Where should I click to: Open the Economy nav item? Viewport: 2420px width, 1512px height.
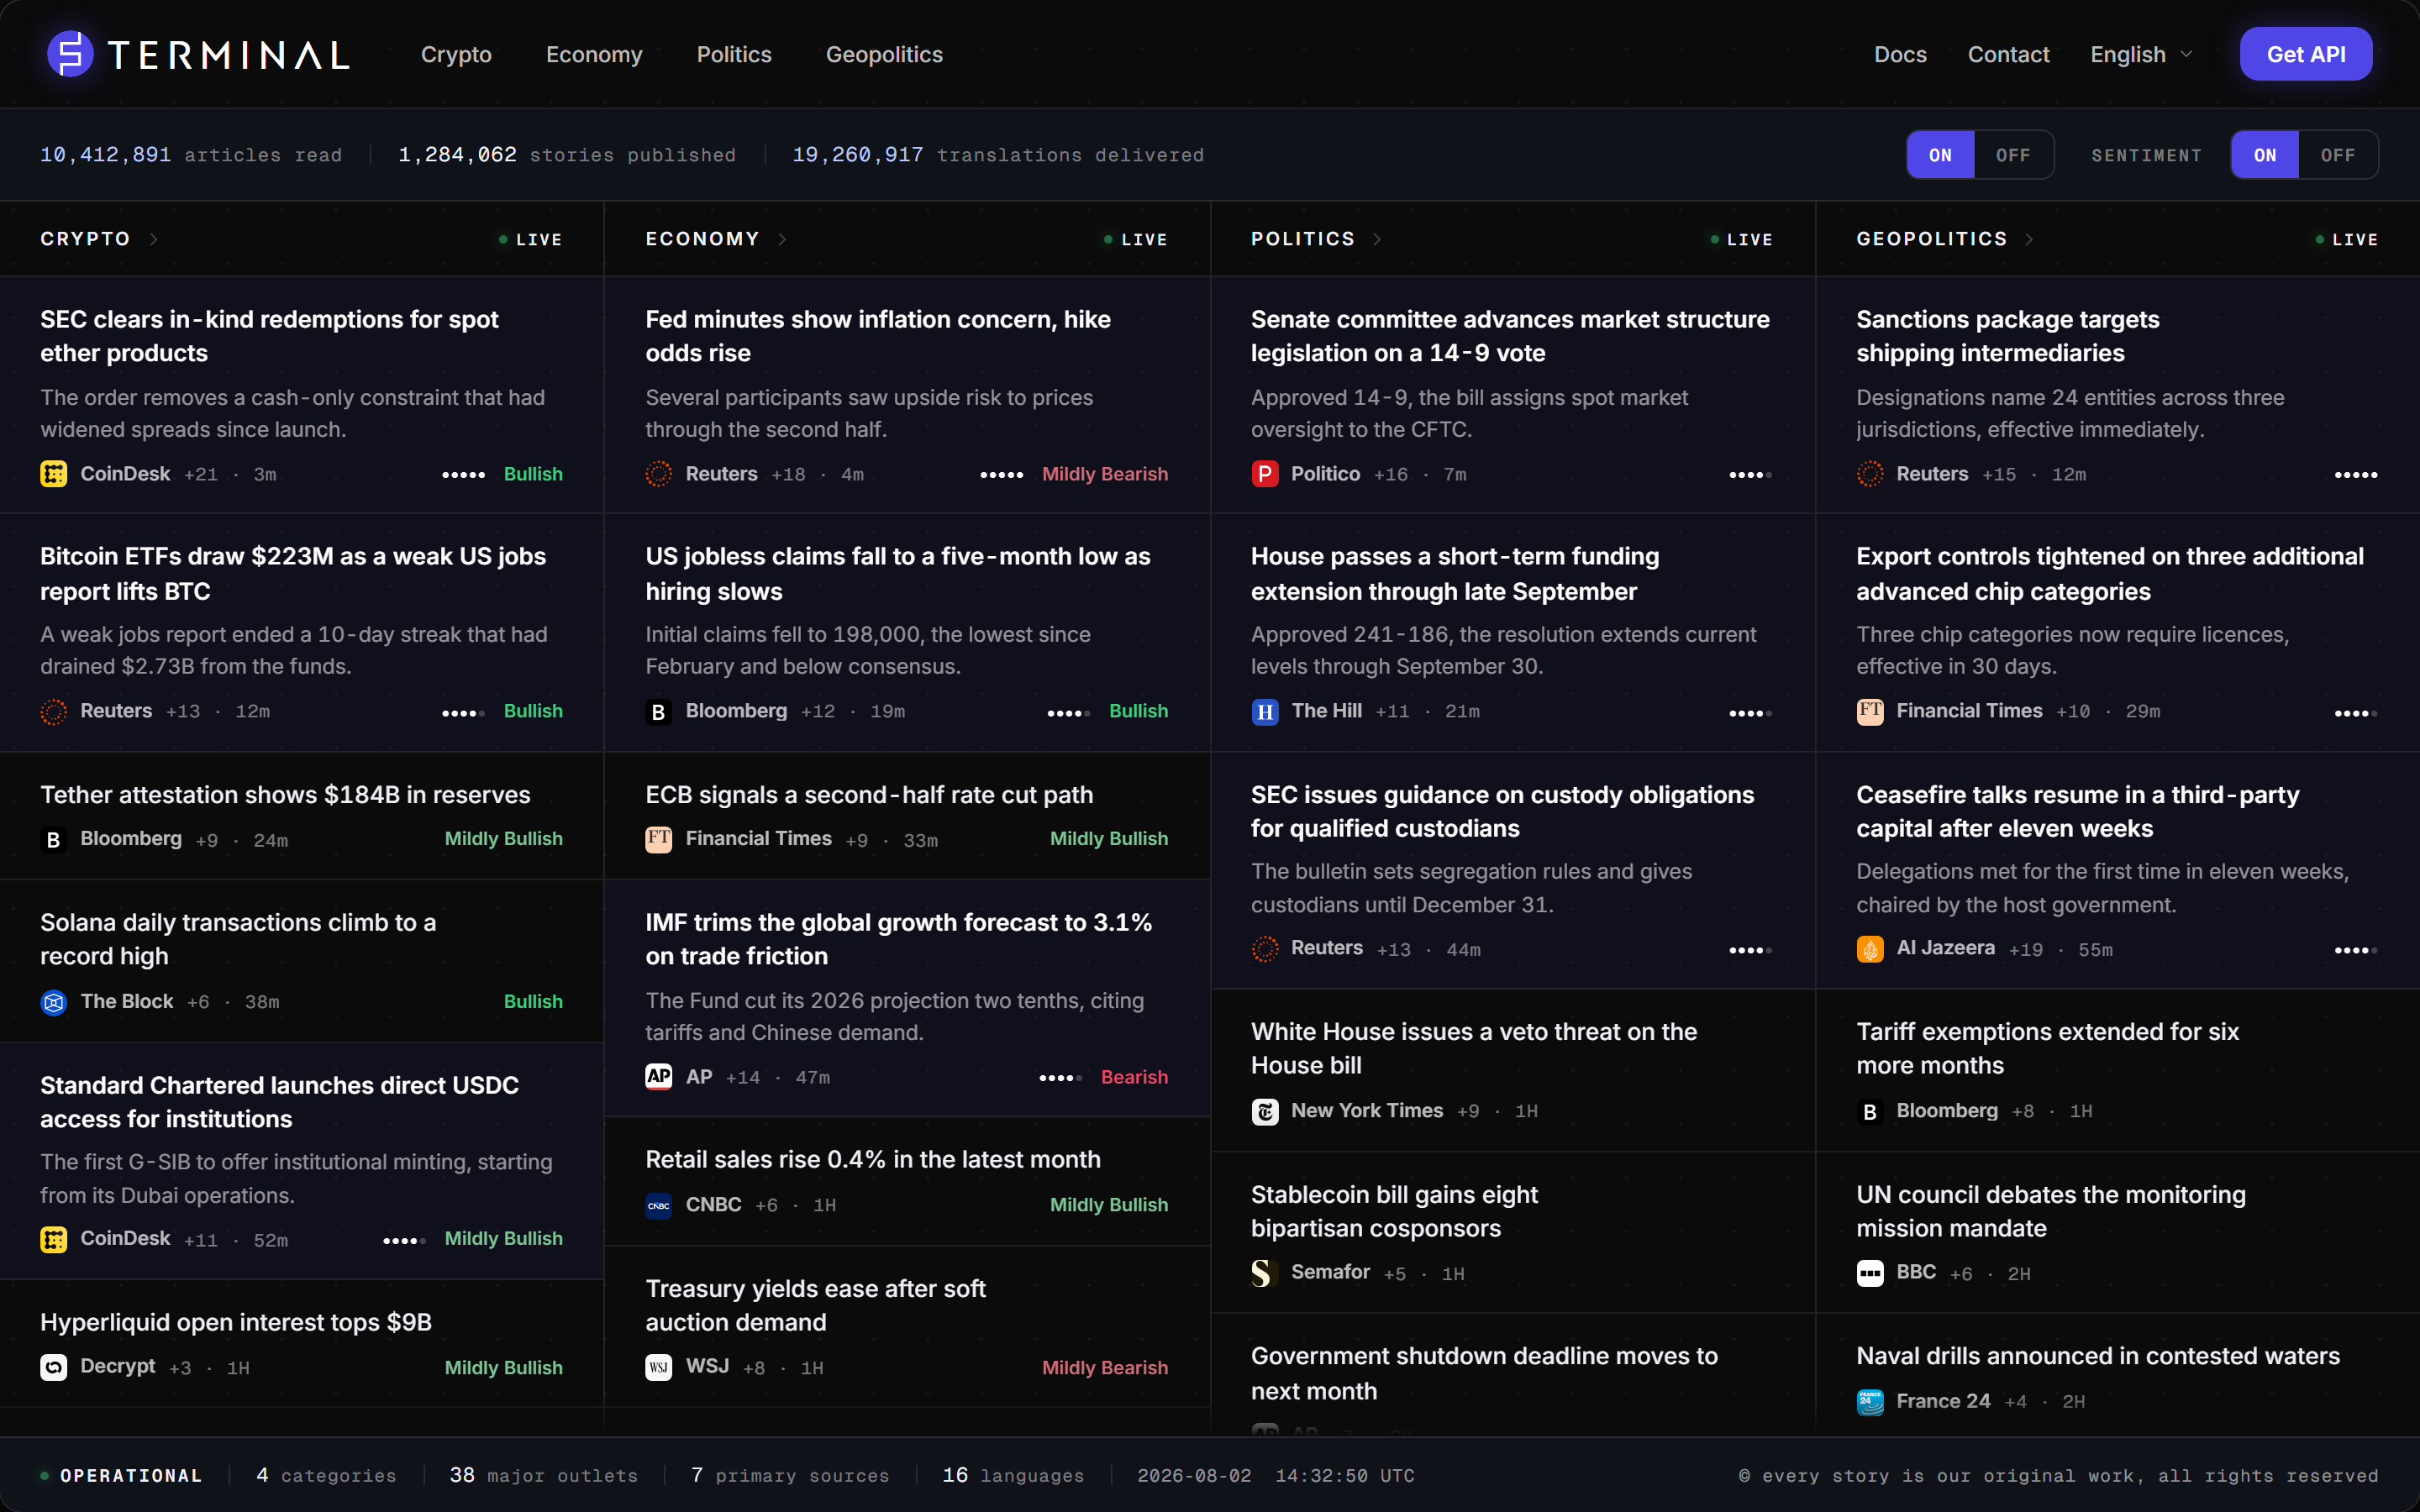click(x=594, y=54)
